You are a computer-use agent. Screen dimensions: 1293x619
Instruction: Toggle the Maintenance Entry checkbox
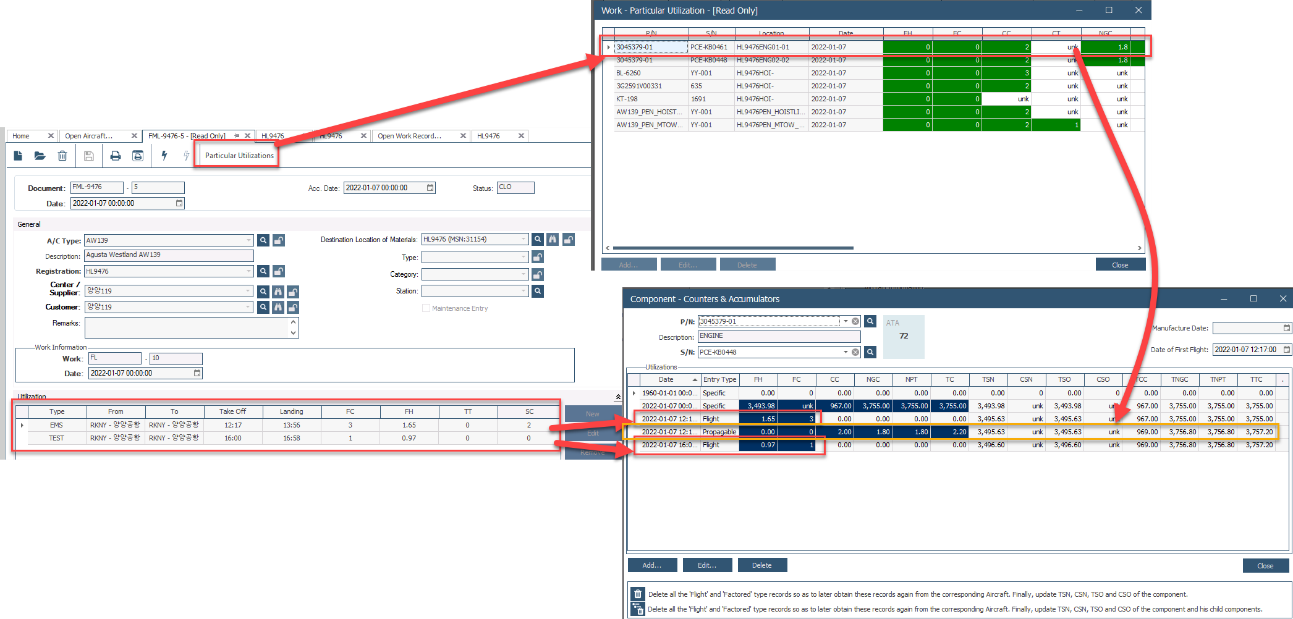426,308
